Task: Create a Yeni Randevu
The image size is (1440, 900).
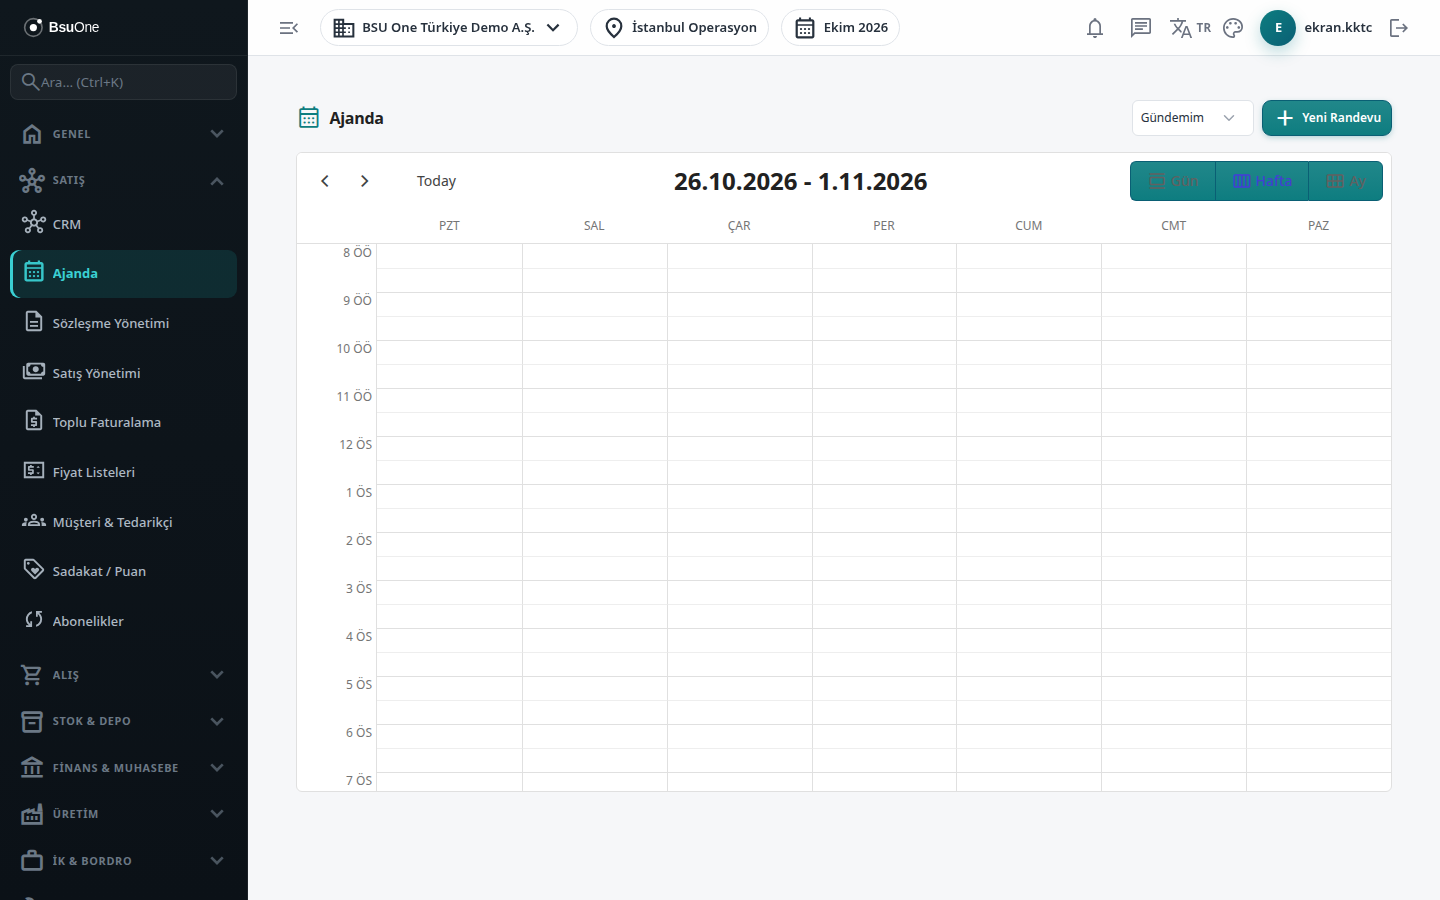Action: click(x=1327, y=118)
